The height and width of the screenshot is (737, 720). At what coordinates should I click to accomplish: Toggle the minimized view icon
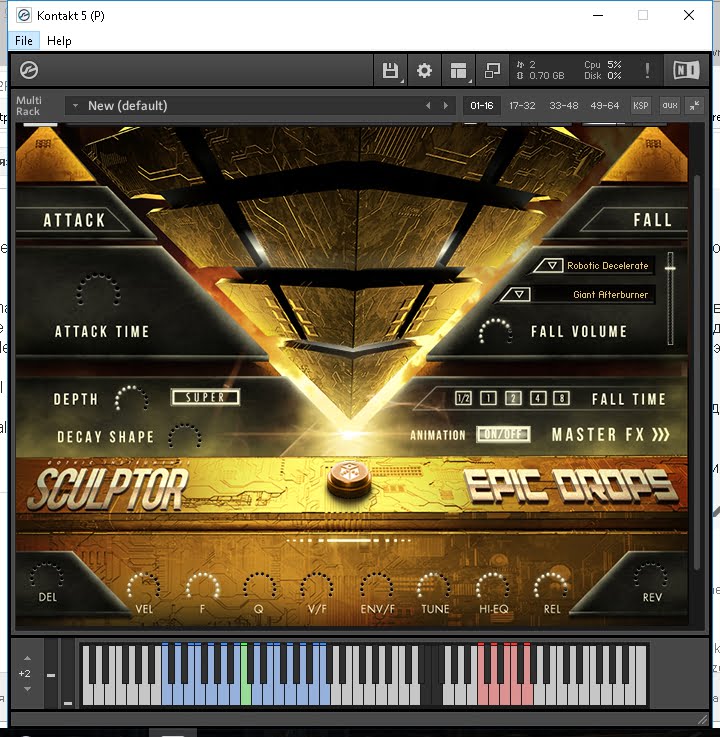(x=492, y=71)
